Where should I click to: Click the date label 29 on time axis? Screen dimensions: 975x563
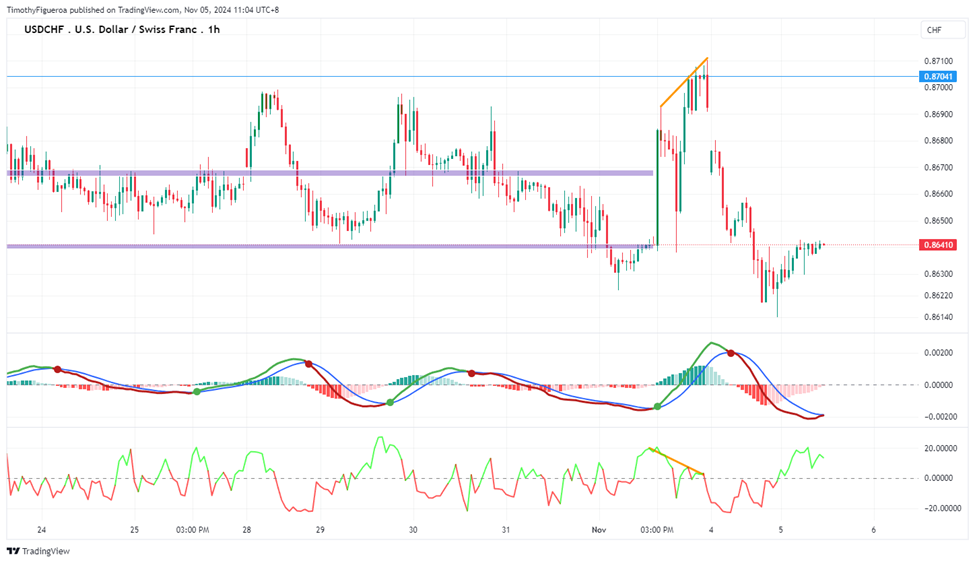pos(320,530)
